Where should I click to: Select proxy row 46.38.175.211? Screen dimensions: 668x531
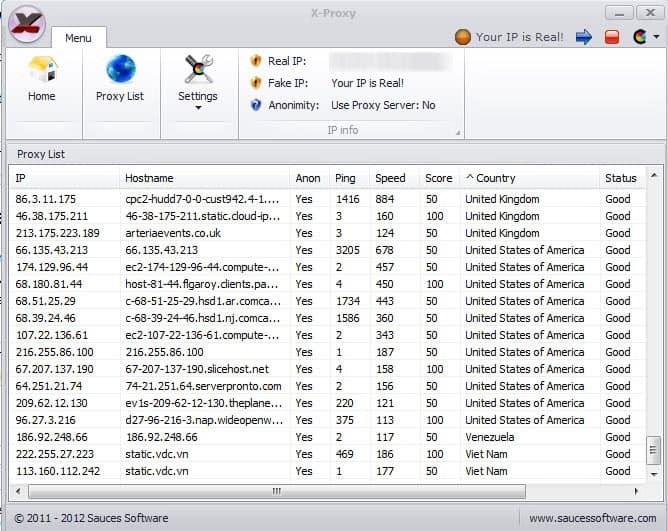tap(328, 216)
